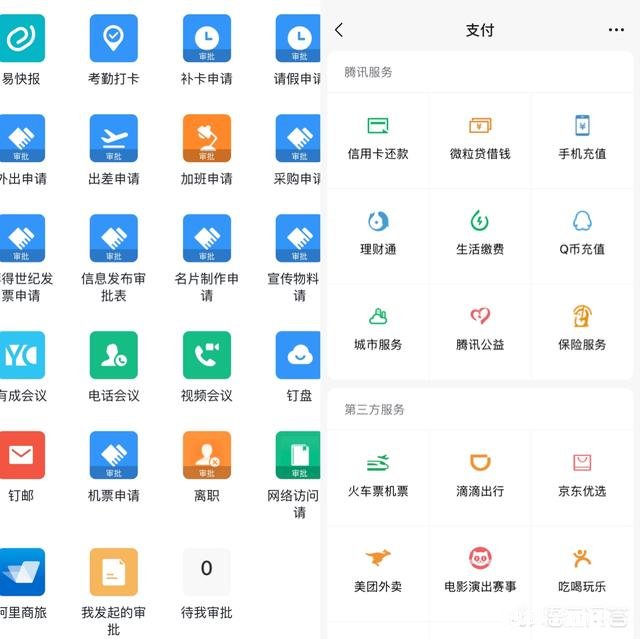This screenshot has width=640, height=639.
Task: Start 电话会议 phone conference
Action: (113, 355)
